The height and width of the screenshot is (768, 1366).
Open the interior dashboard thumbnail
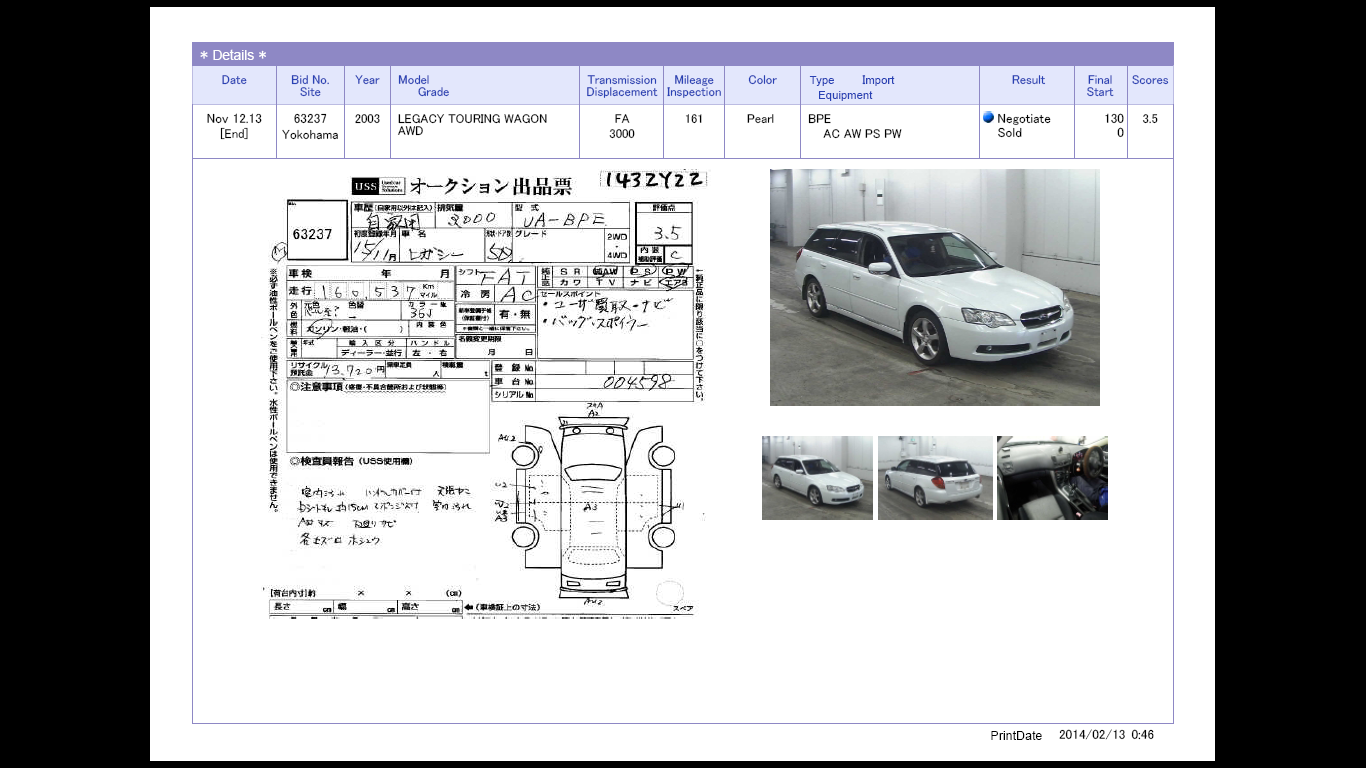coord(1052,477)
